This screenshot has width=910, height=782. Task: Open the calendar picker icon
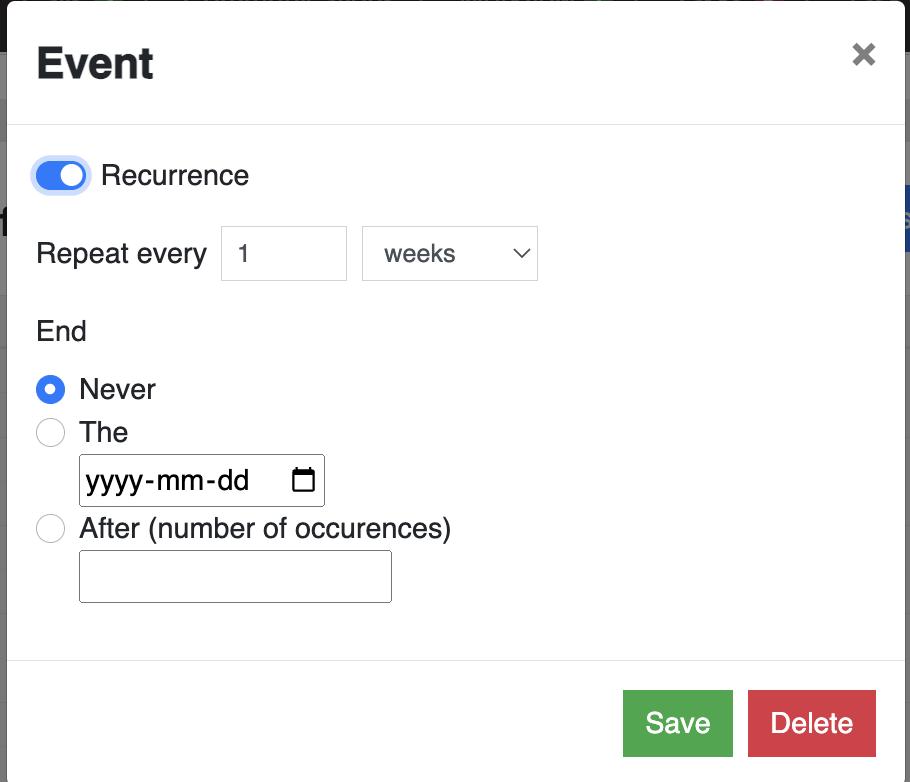pyautogui.click(x=303, y=480)
